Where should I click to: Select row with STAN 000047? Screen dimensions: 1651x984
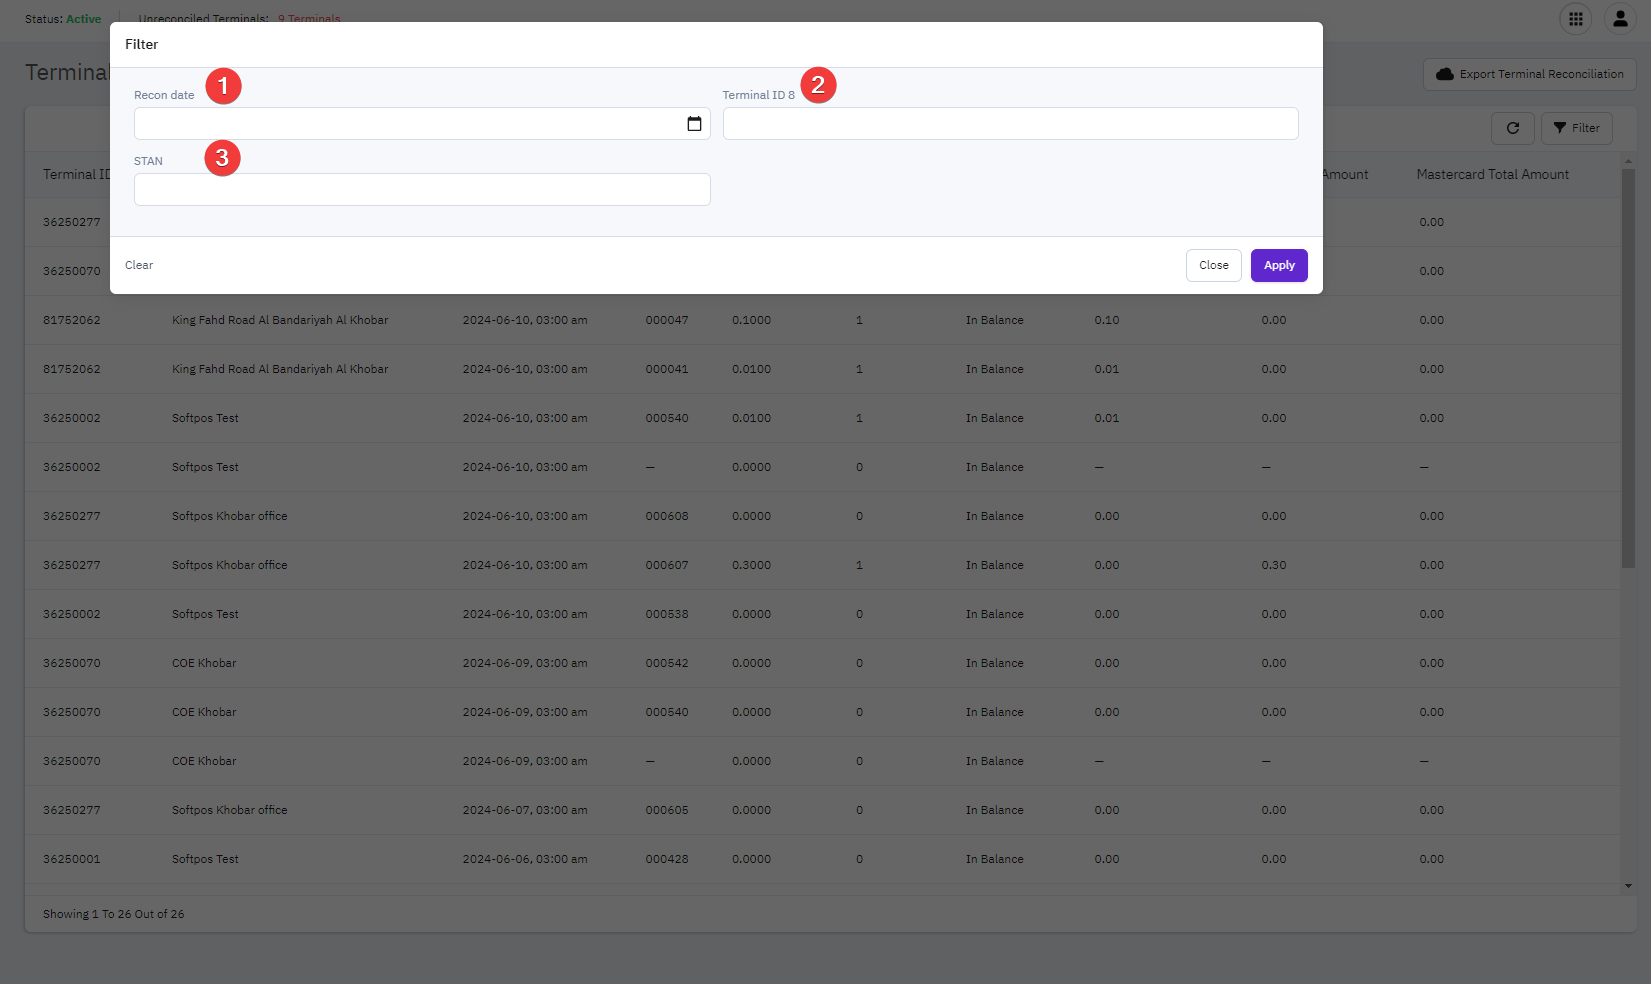(x=666, y=321)
